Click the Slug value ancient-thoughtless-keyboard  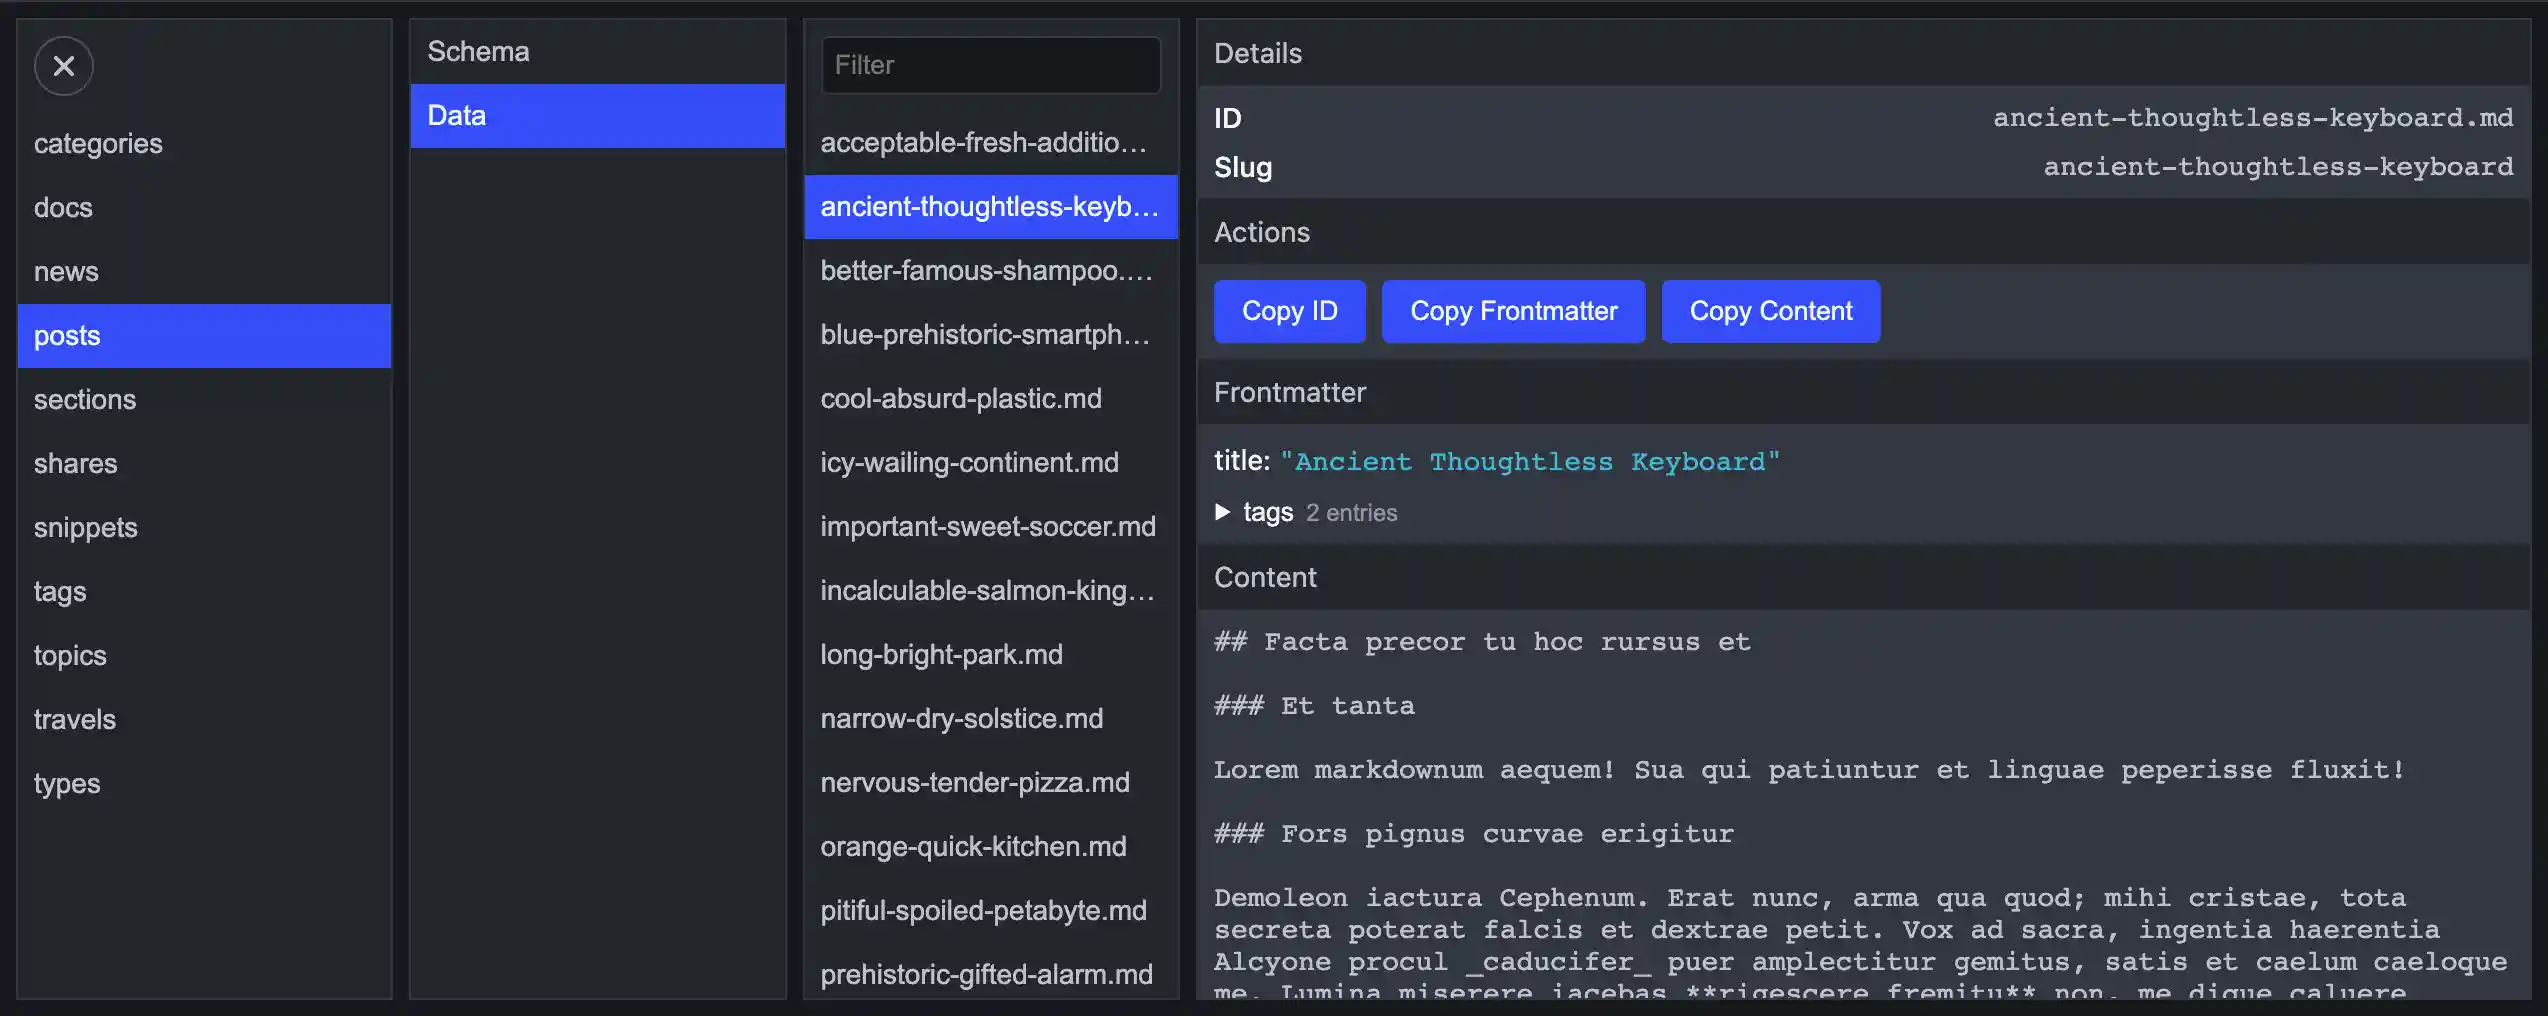[x=2278, y=167]
